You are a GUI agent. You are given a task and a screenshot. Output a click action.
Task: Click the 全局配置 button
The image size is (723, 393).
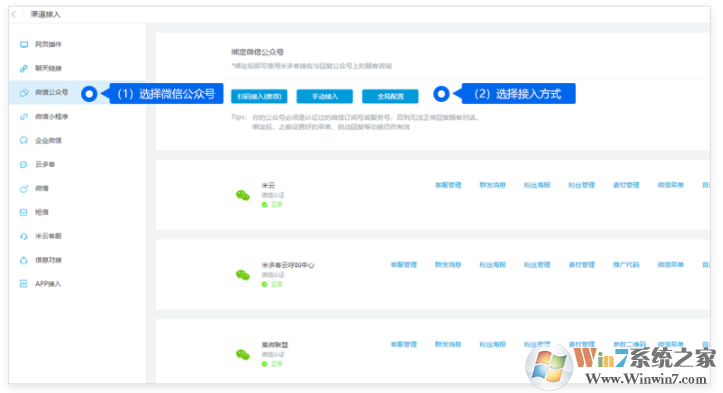point(390,96)
